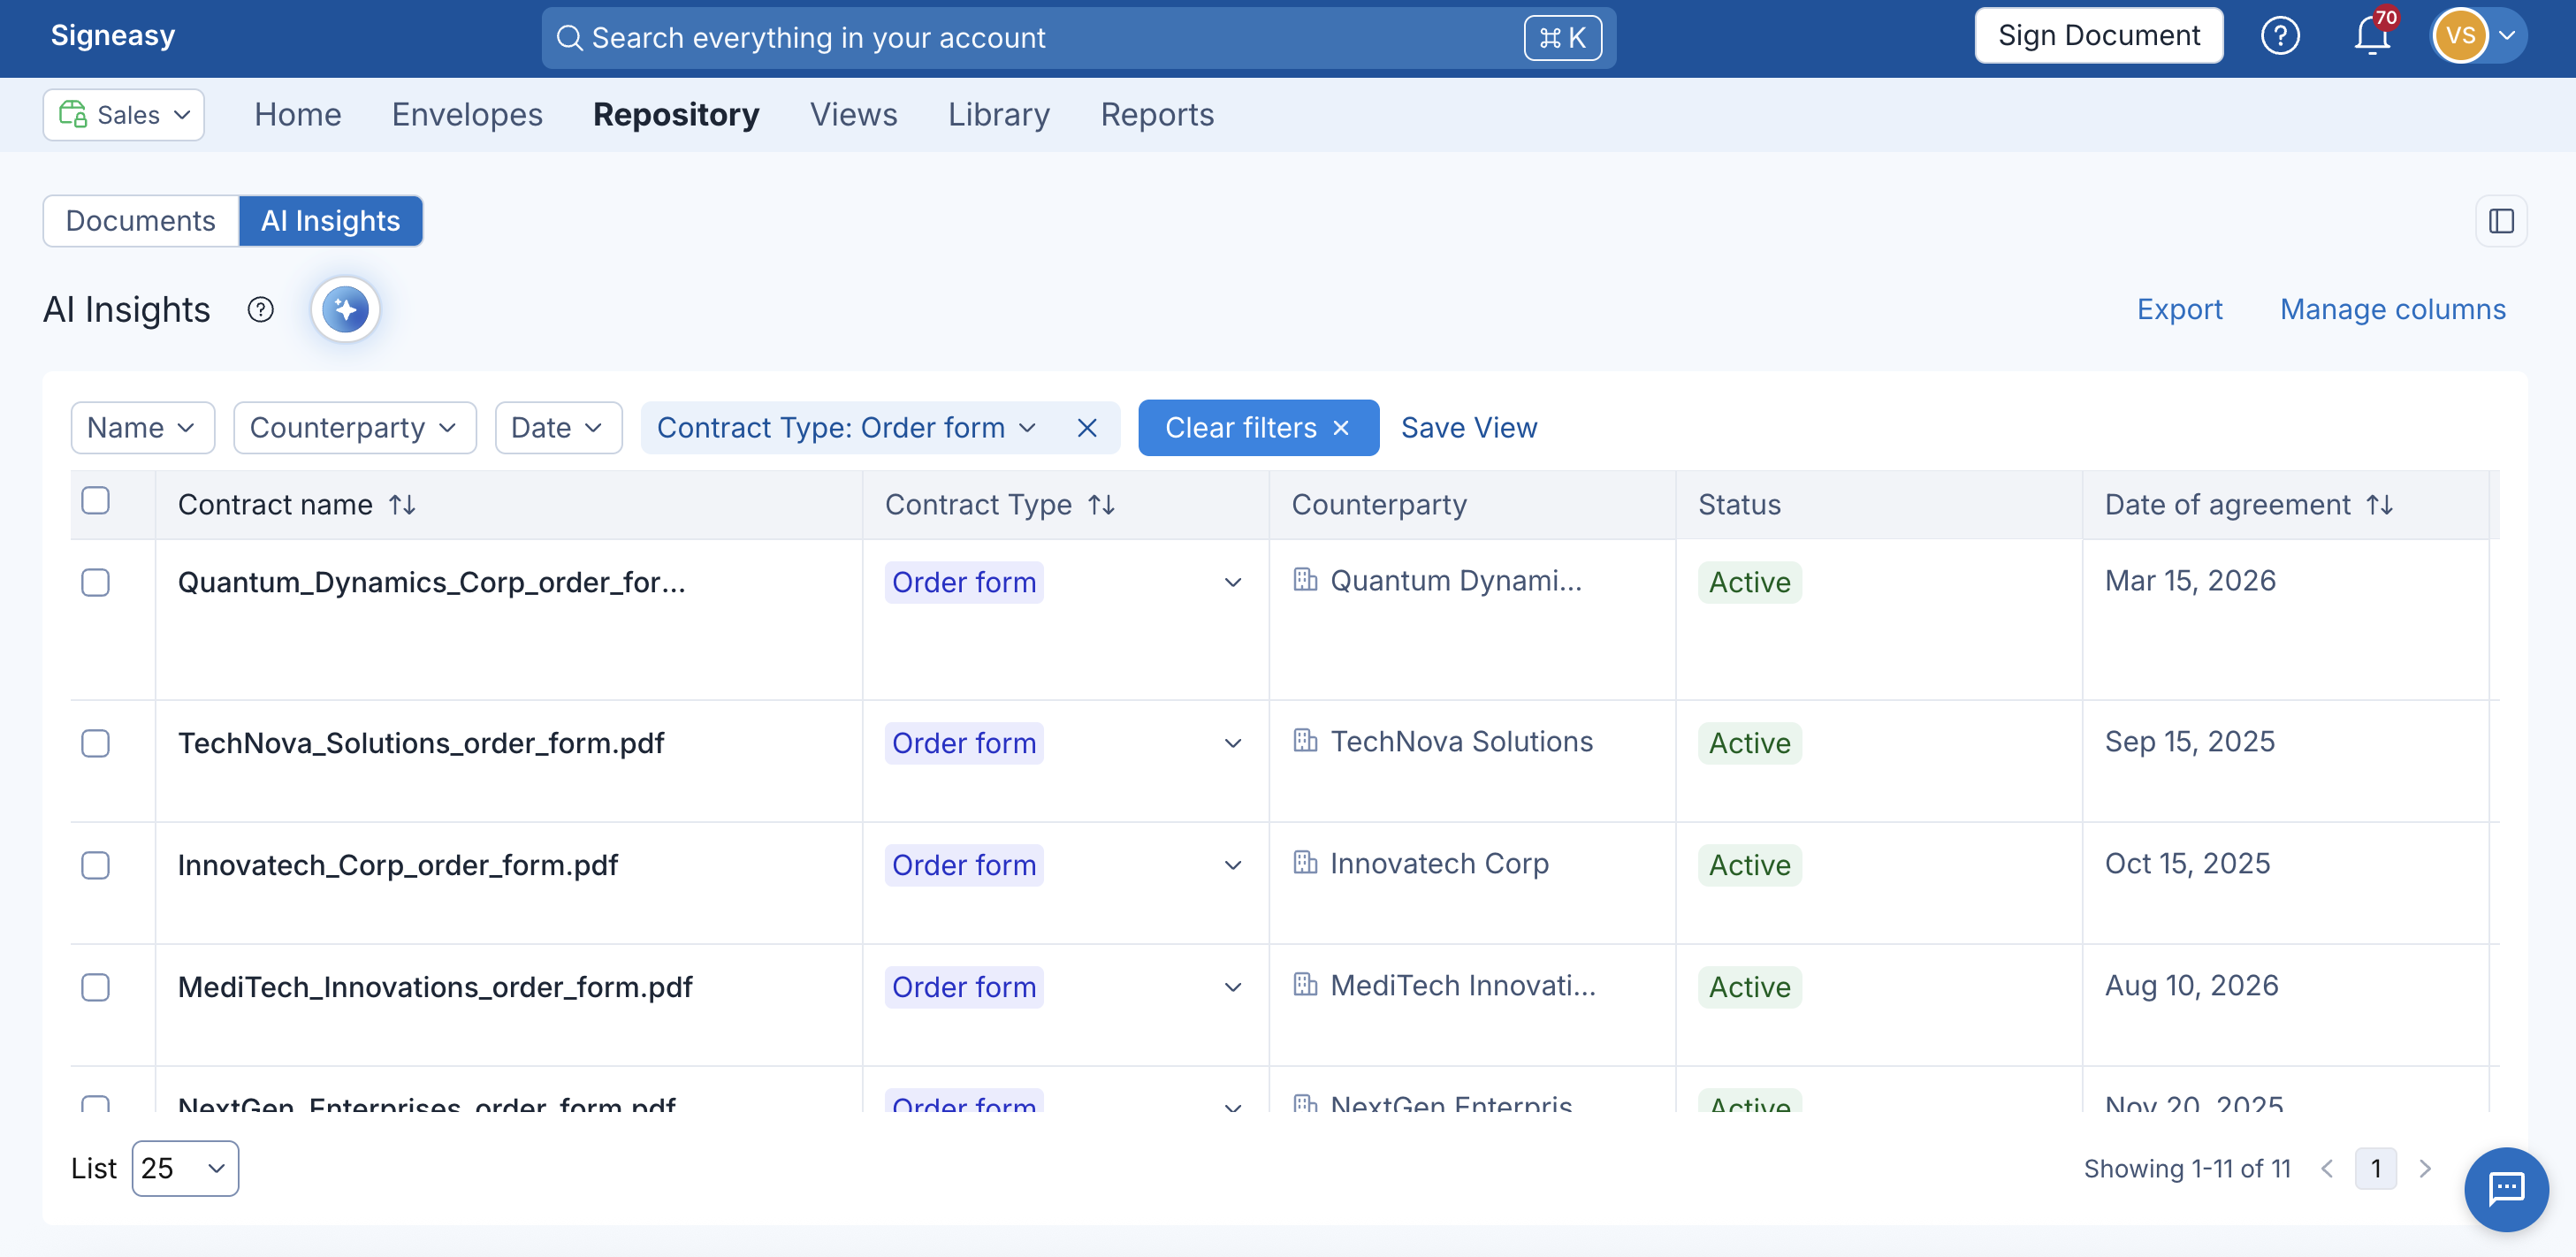2576x1257 pixels.
Task: Switch to the Documents tab
Action: [141, 221]
